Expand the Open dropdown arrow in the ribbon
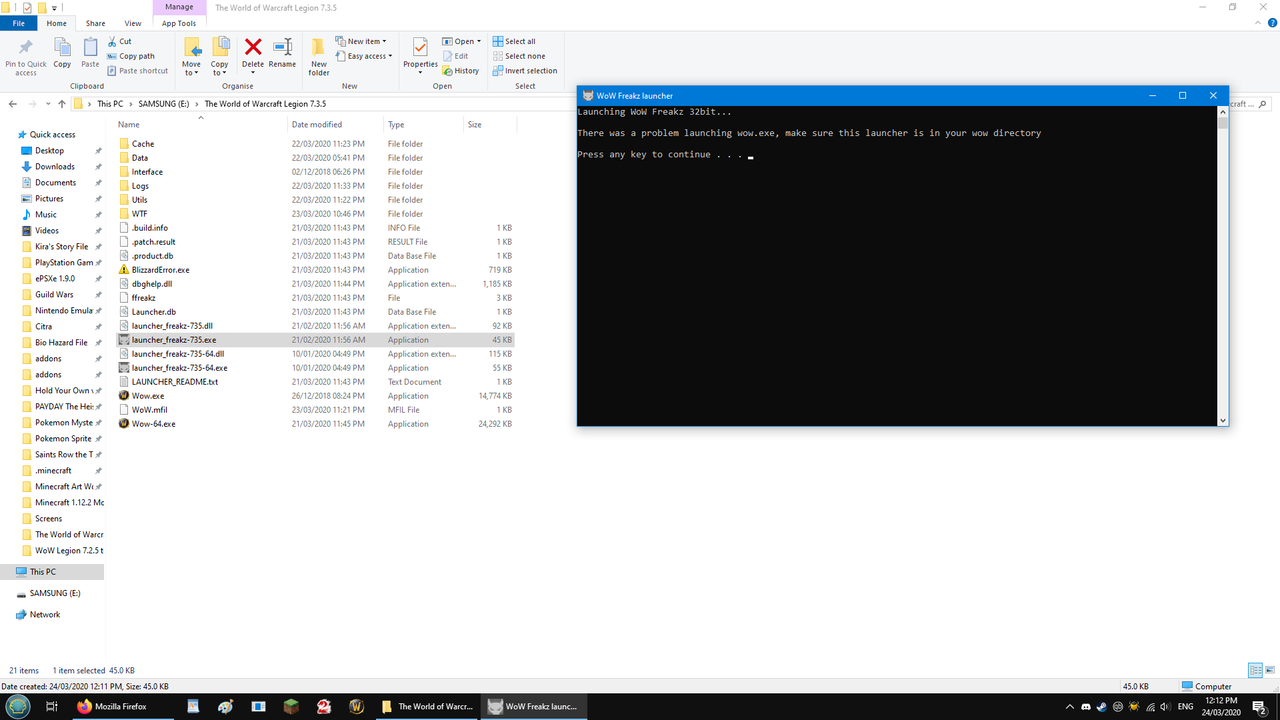1280x720 pixels. (x=479, y=42)
